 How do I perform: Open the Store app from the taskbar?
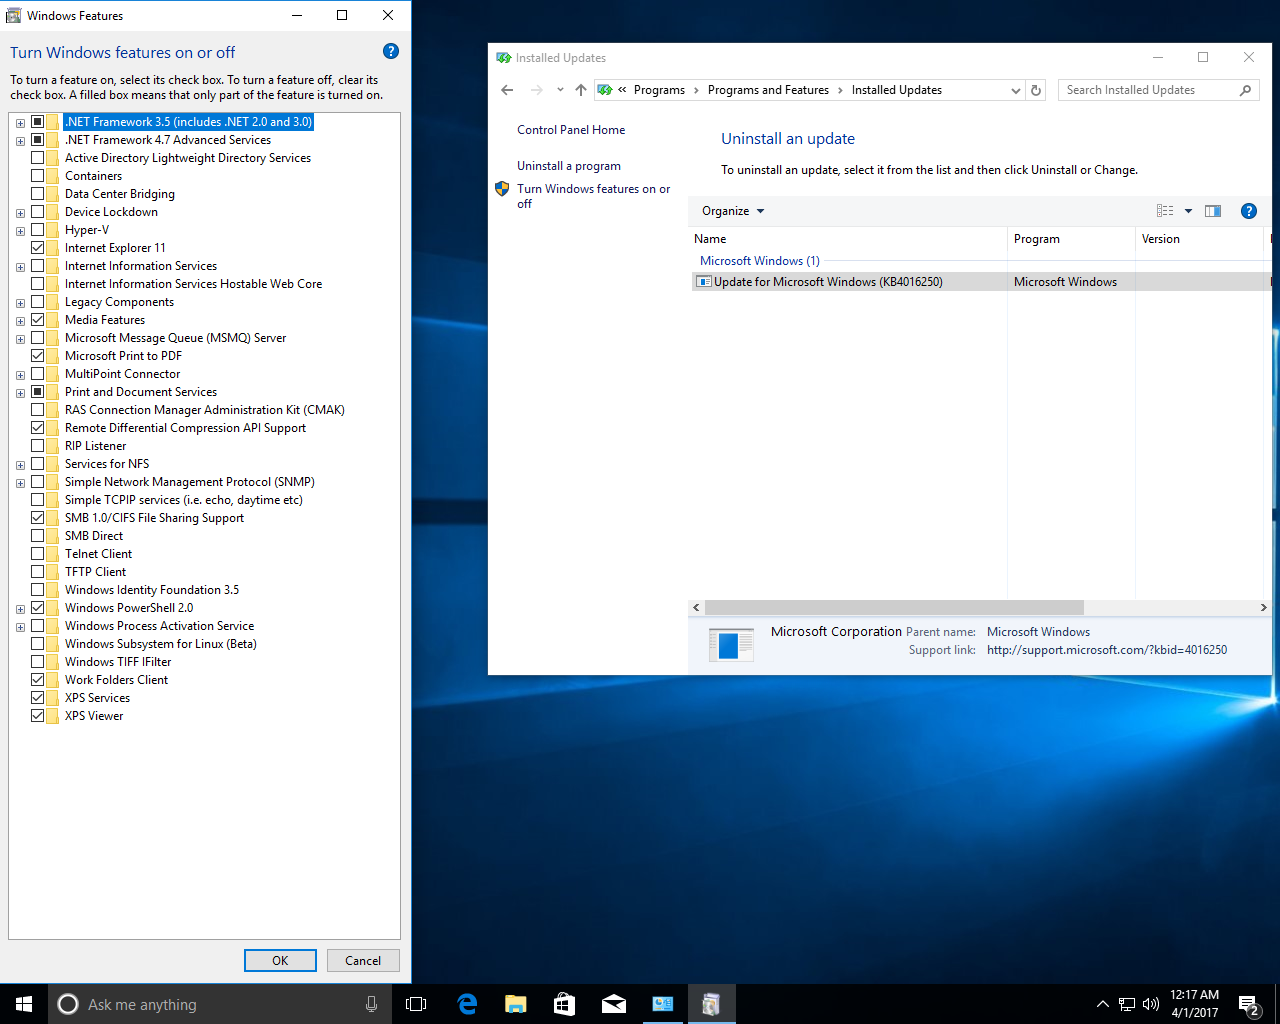point(565,1004)
